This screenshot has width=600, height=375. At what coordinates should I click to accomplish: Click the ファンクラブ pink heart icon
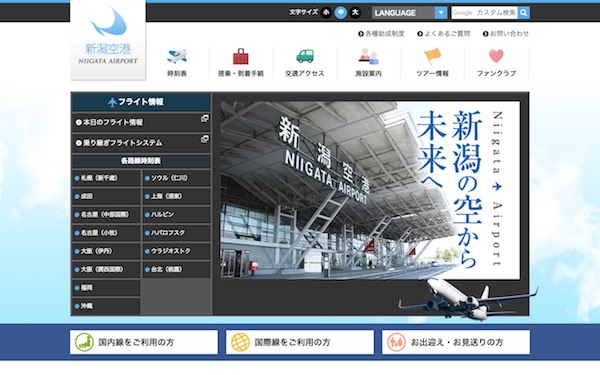[x=496, y=56]
